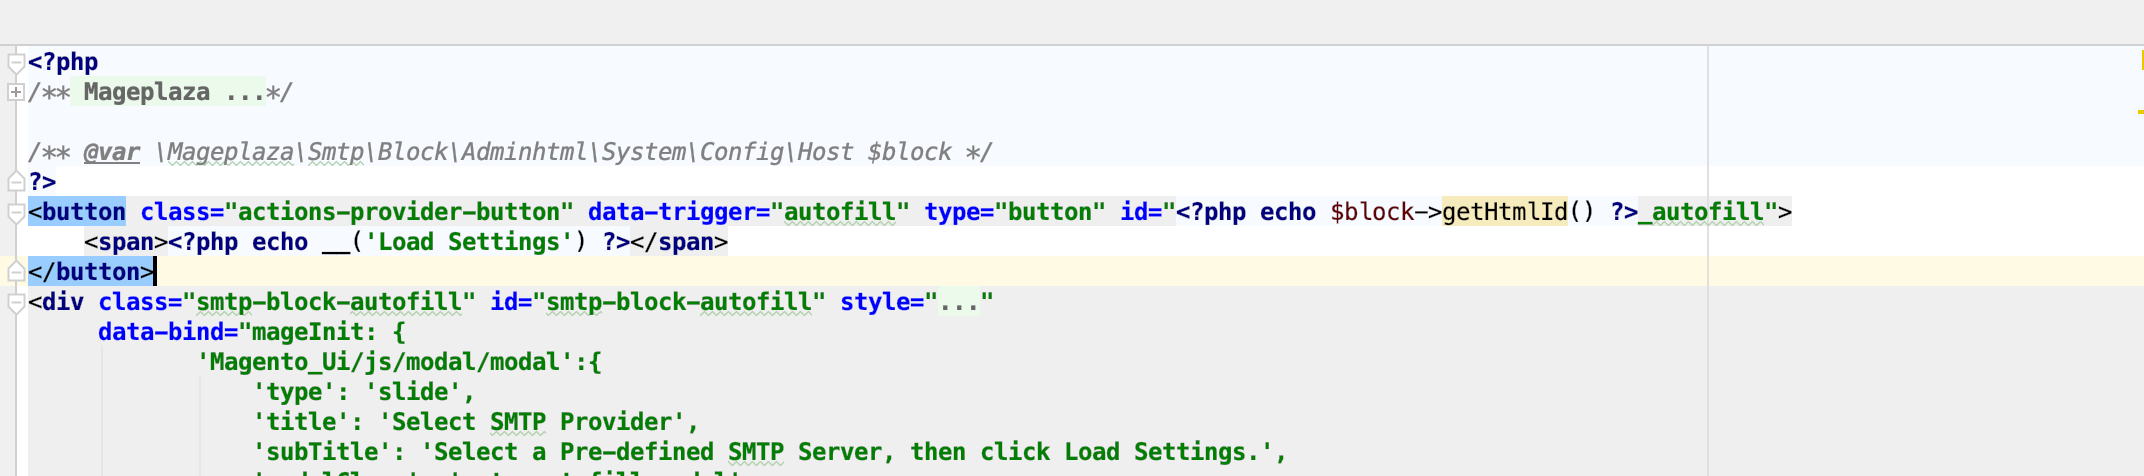Image resolution: width=2144 pixels, height=476 pixels.
Task: Collapse the smtp-block-autofill div fold marker
Action: pyautogui.click(x=15, y=302)
